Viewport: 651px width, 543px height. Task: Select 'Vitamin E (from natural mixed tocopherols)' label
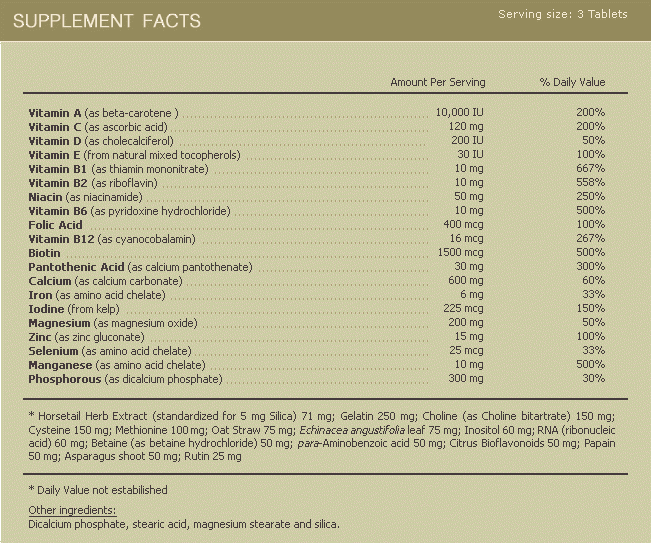point(135,155)
